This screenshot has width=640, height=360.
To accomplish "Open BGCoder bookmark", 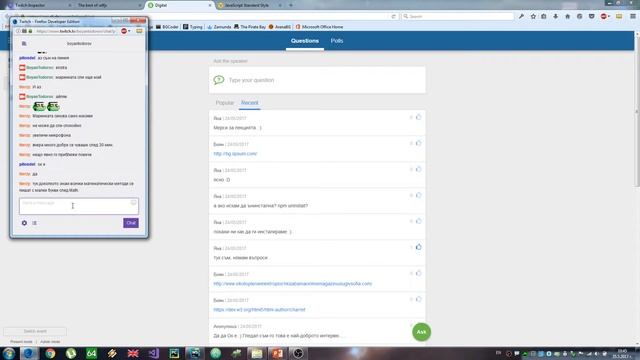I will tap(168, 27).
